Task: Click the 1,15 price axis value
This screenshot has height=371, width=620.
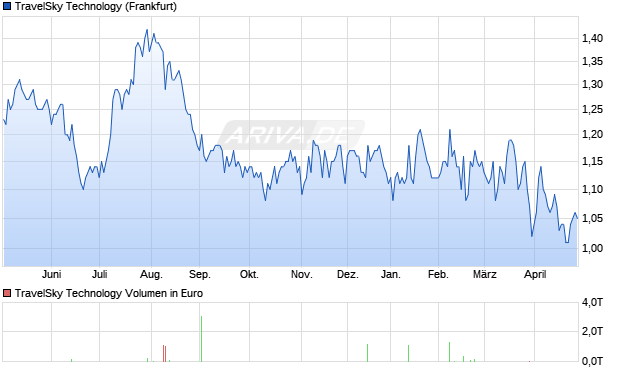Action: click(x=592, y=161)
